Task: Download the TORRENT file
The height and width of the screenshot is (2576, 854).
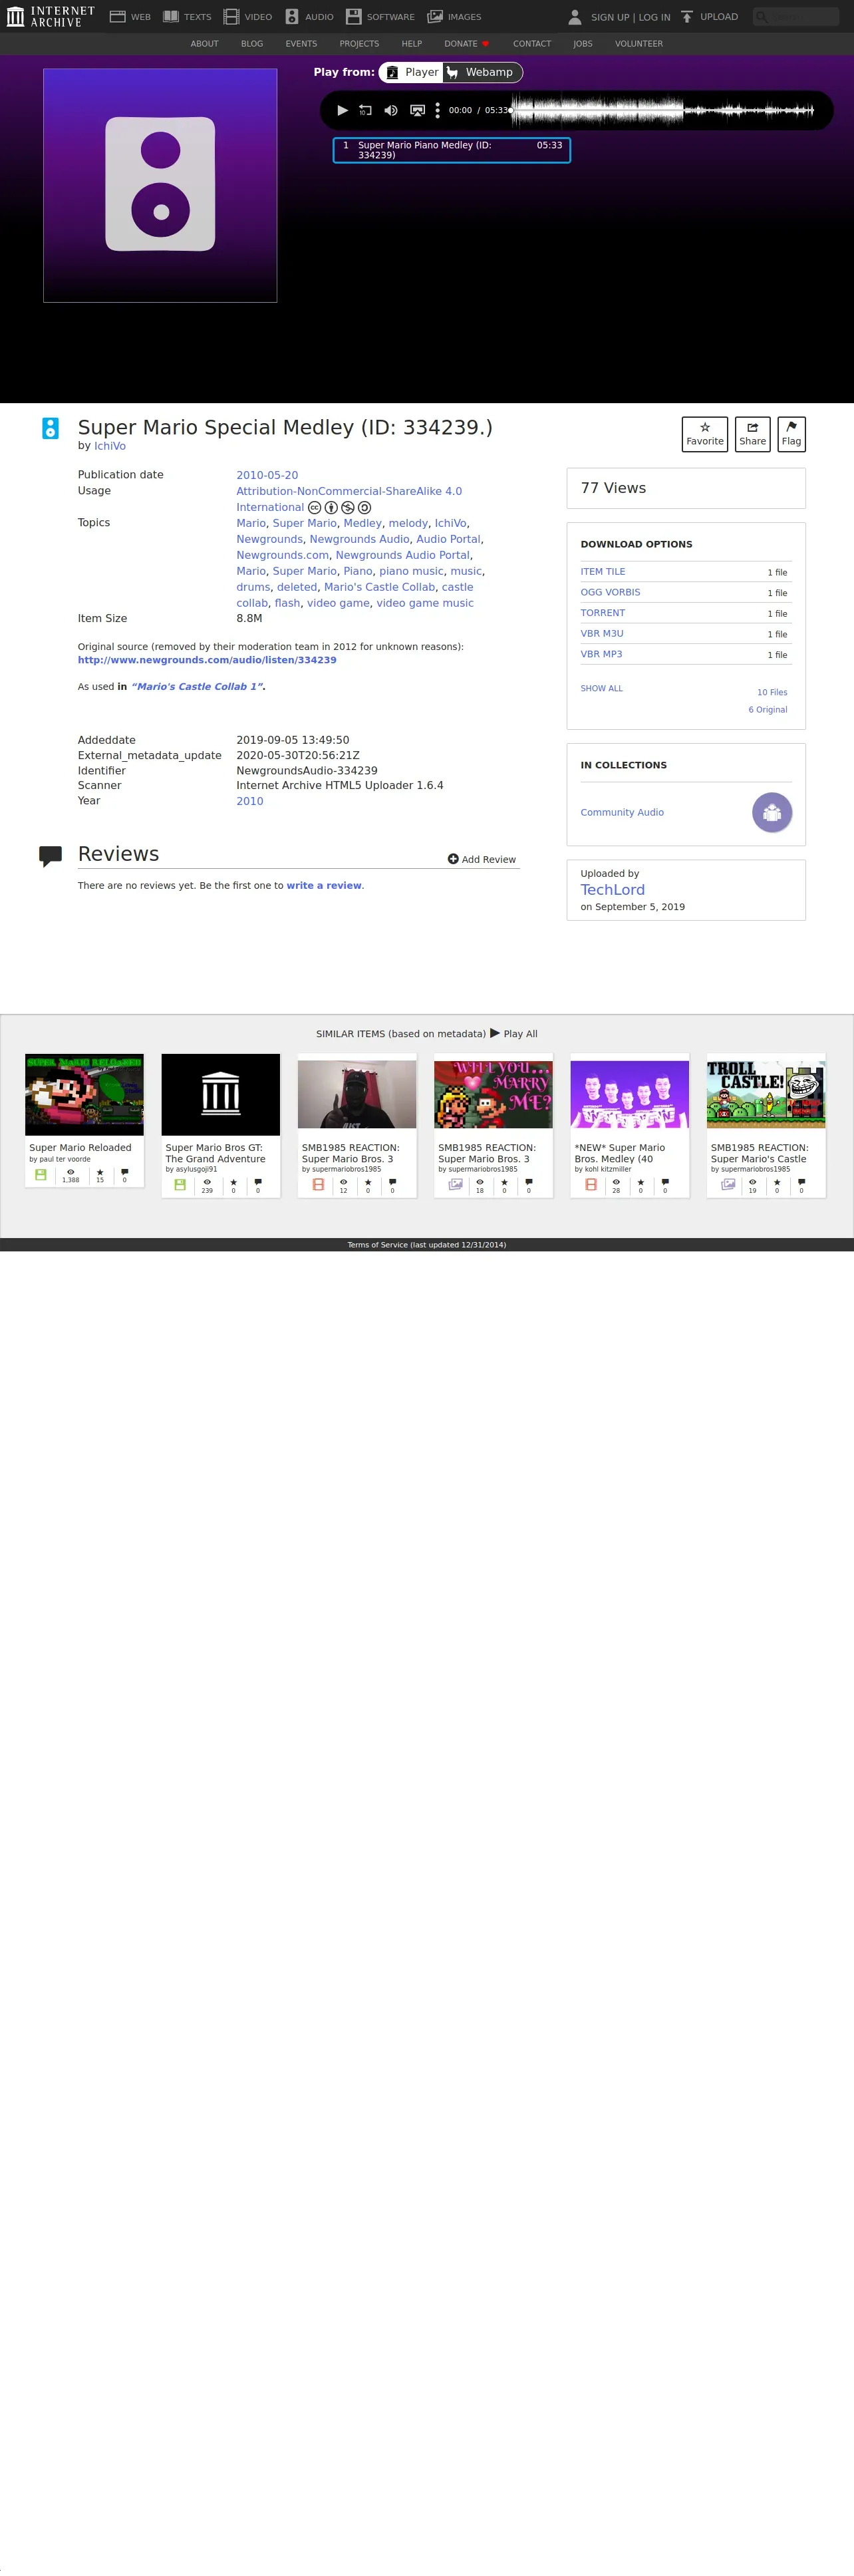Action: click(x=603, y=613)
